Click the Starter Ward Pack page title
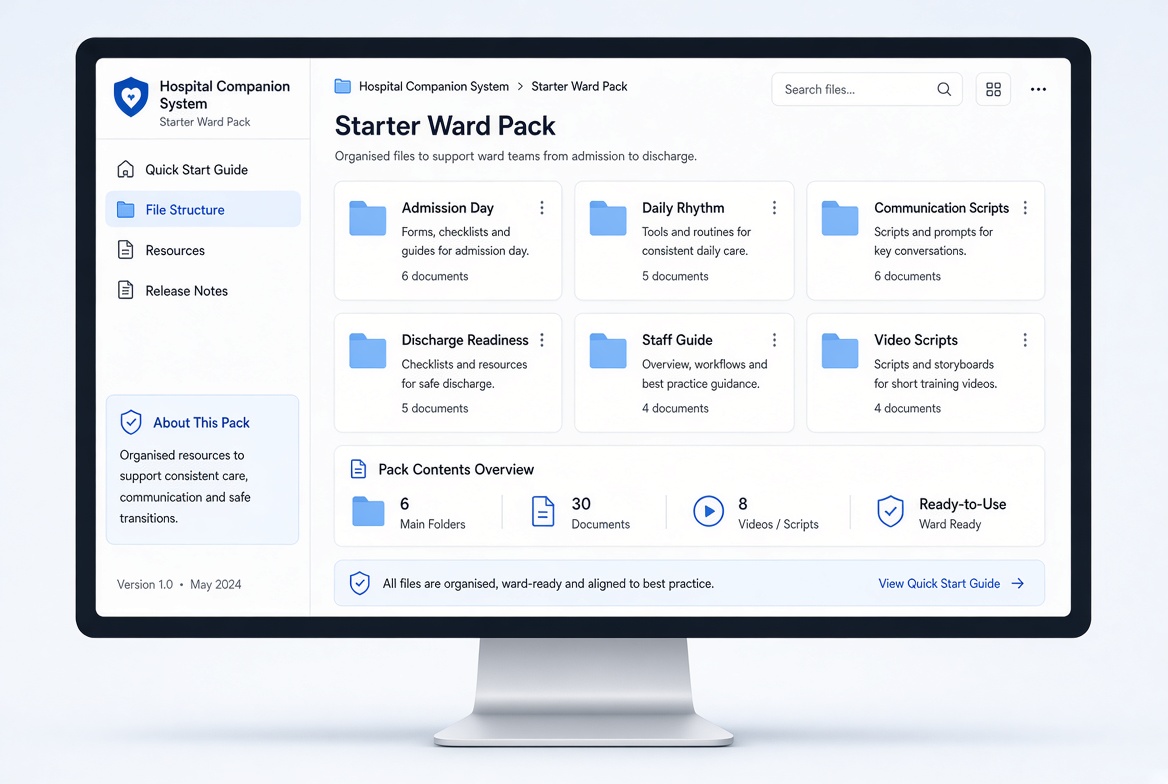1168x784 pixels. [x=445, y=126]
